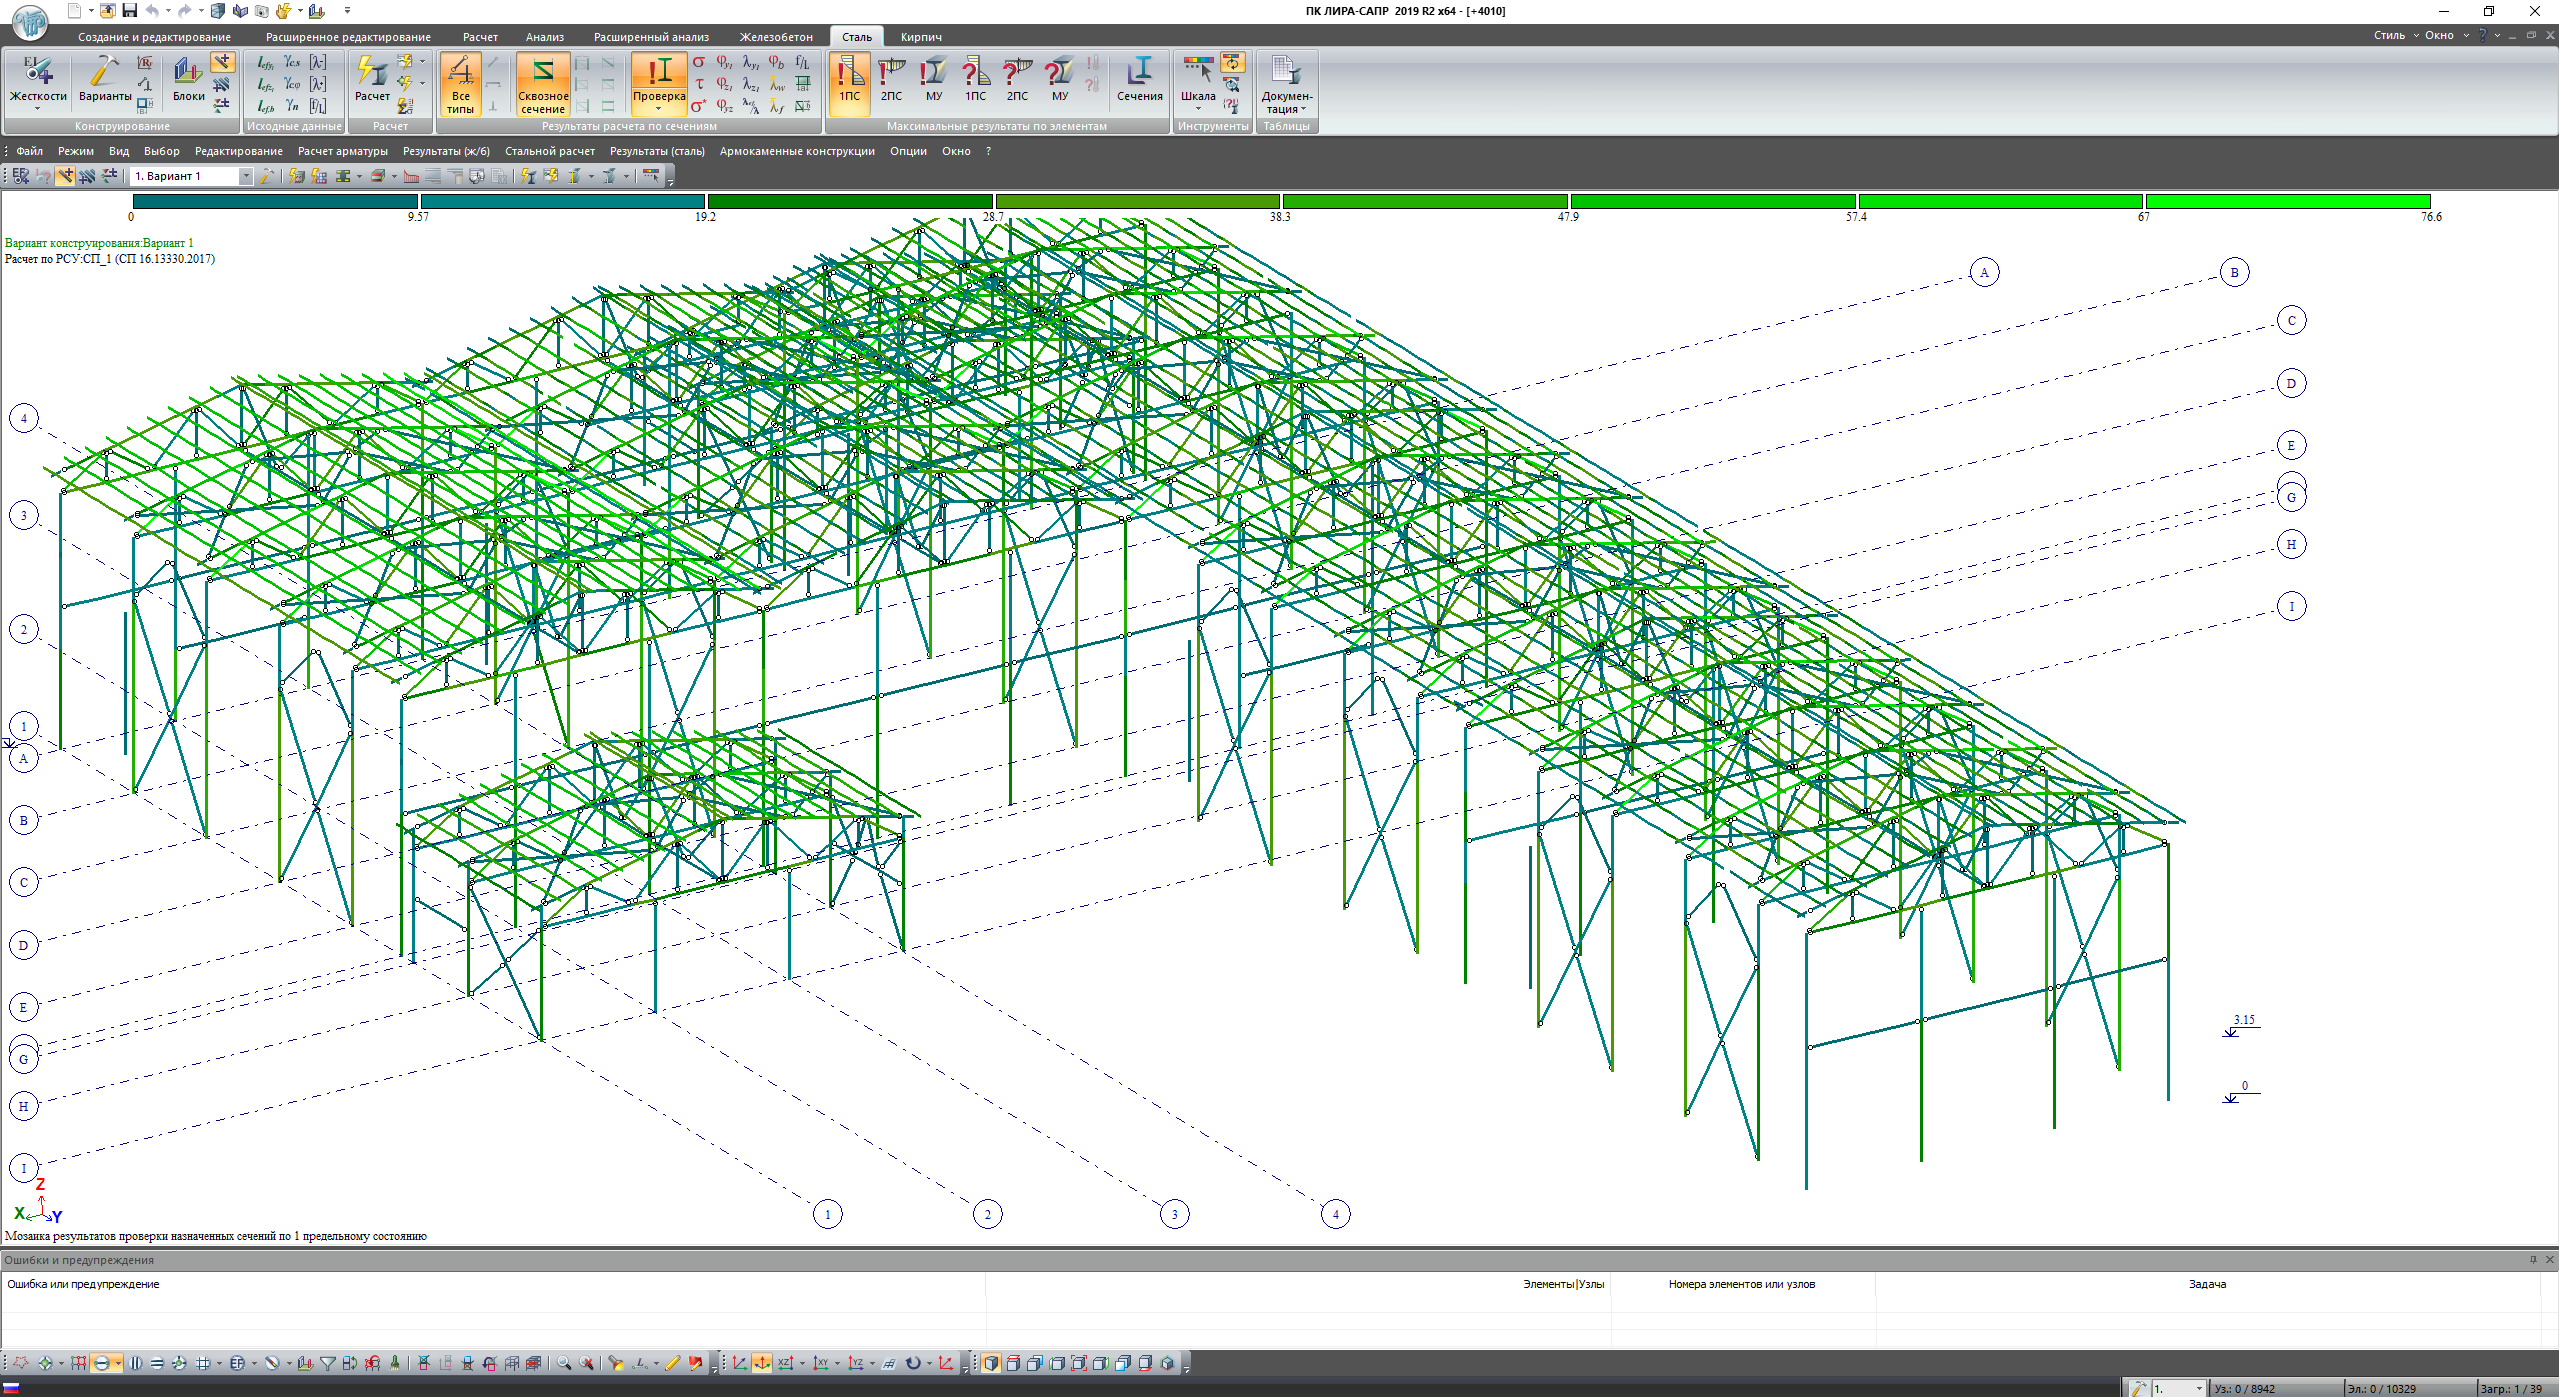Click the sigma normal stress icon

[x=699, y=62]
